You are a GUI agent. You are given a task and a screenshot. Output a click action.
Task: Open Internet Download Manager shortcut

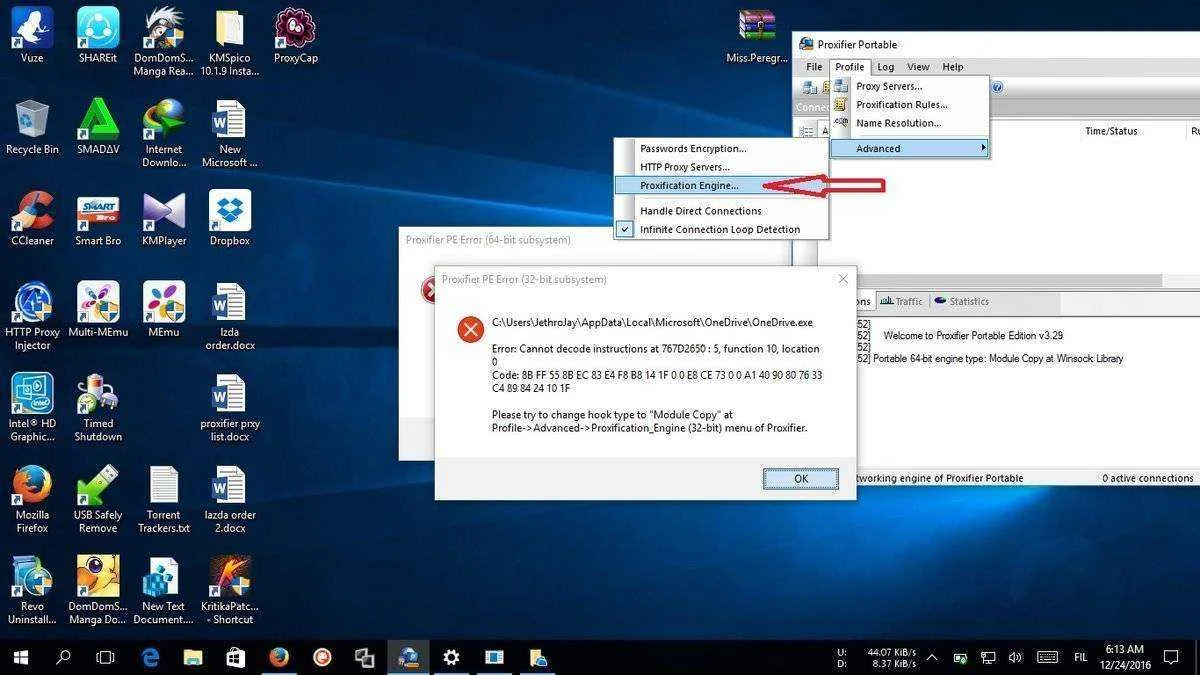[164, 133]
